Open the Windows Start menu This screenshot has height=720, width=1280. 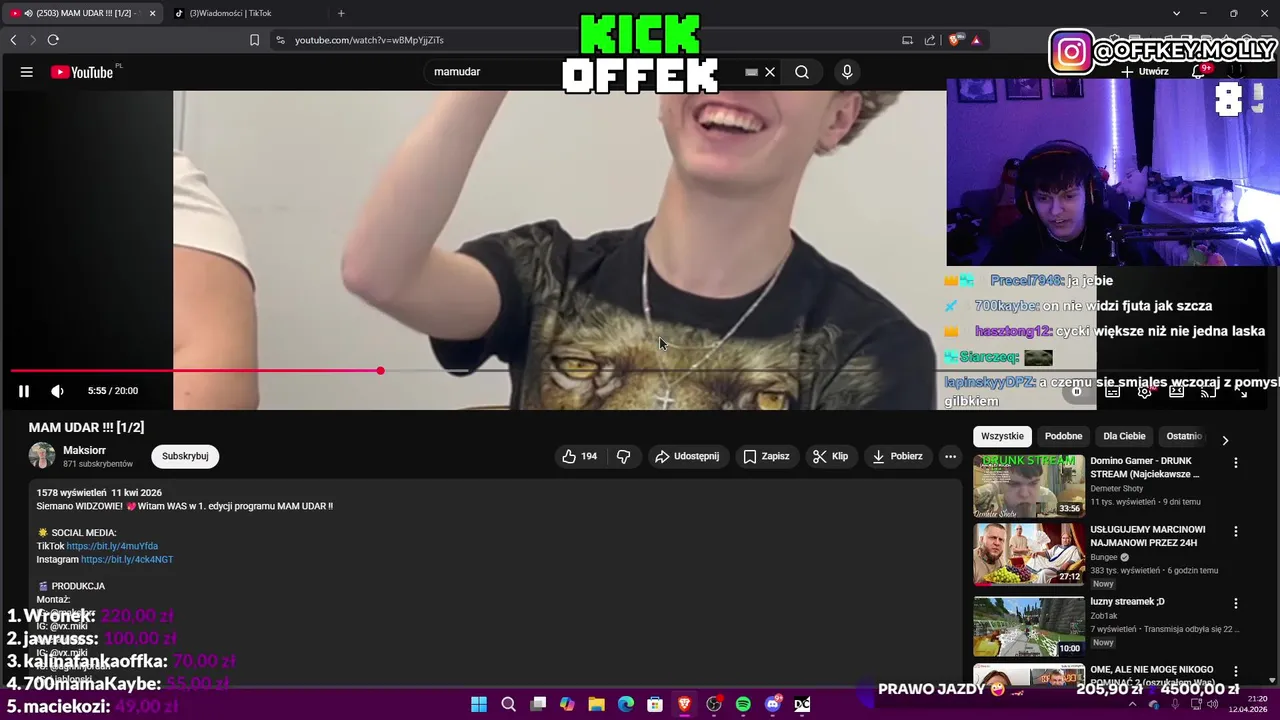[x=479, y=704]
